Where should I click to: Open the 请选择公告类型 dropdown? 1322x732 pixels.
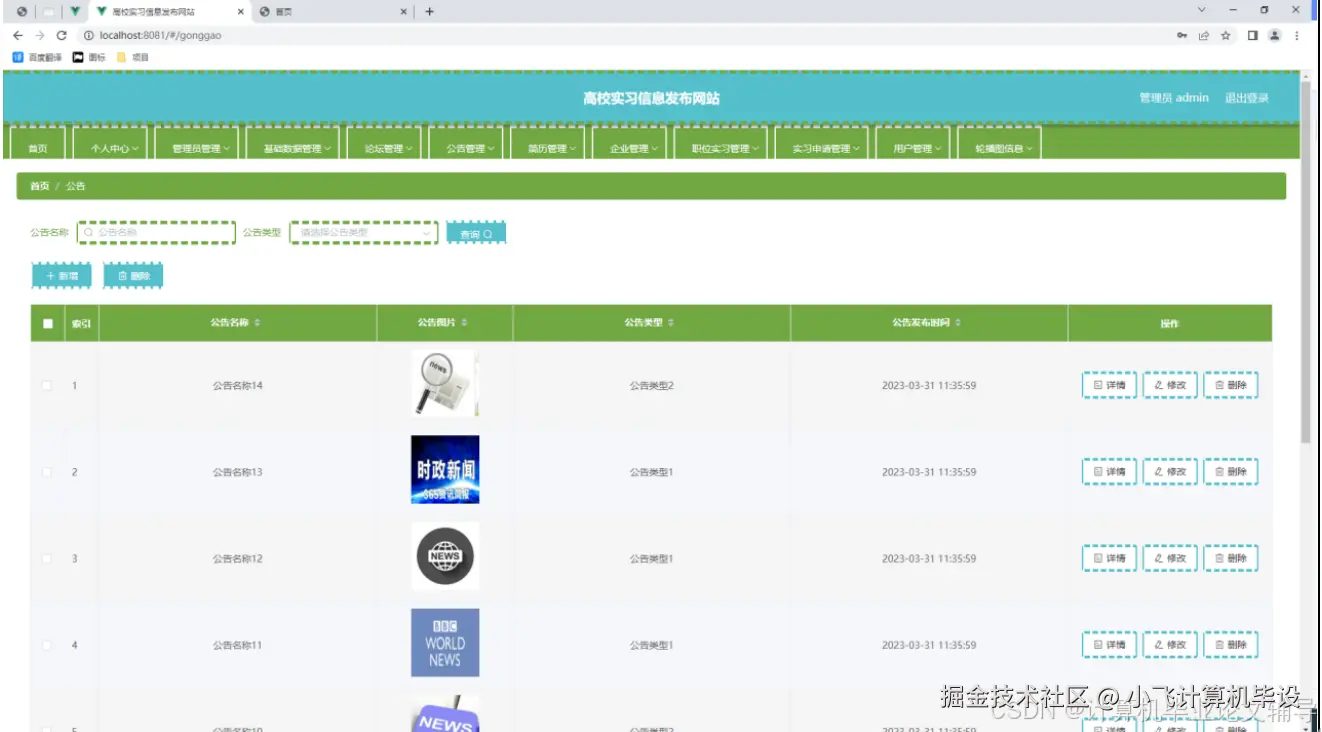tap(364, 232)
